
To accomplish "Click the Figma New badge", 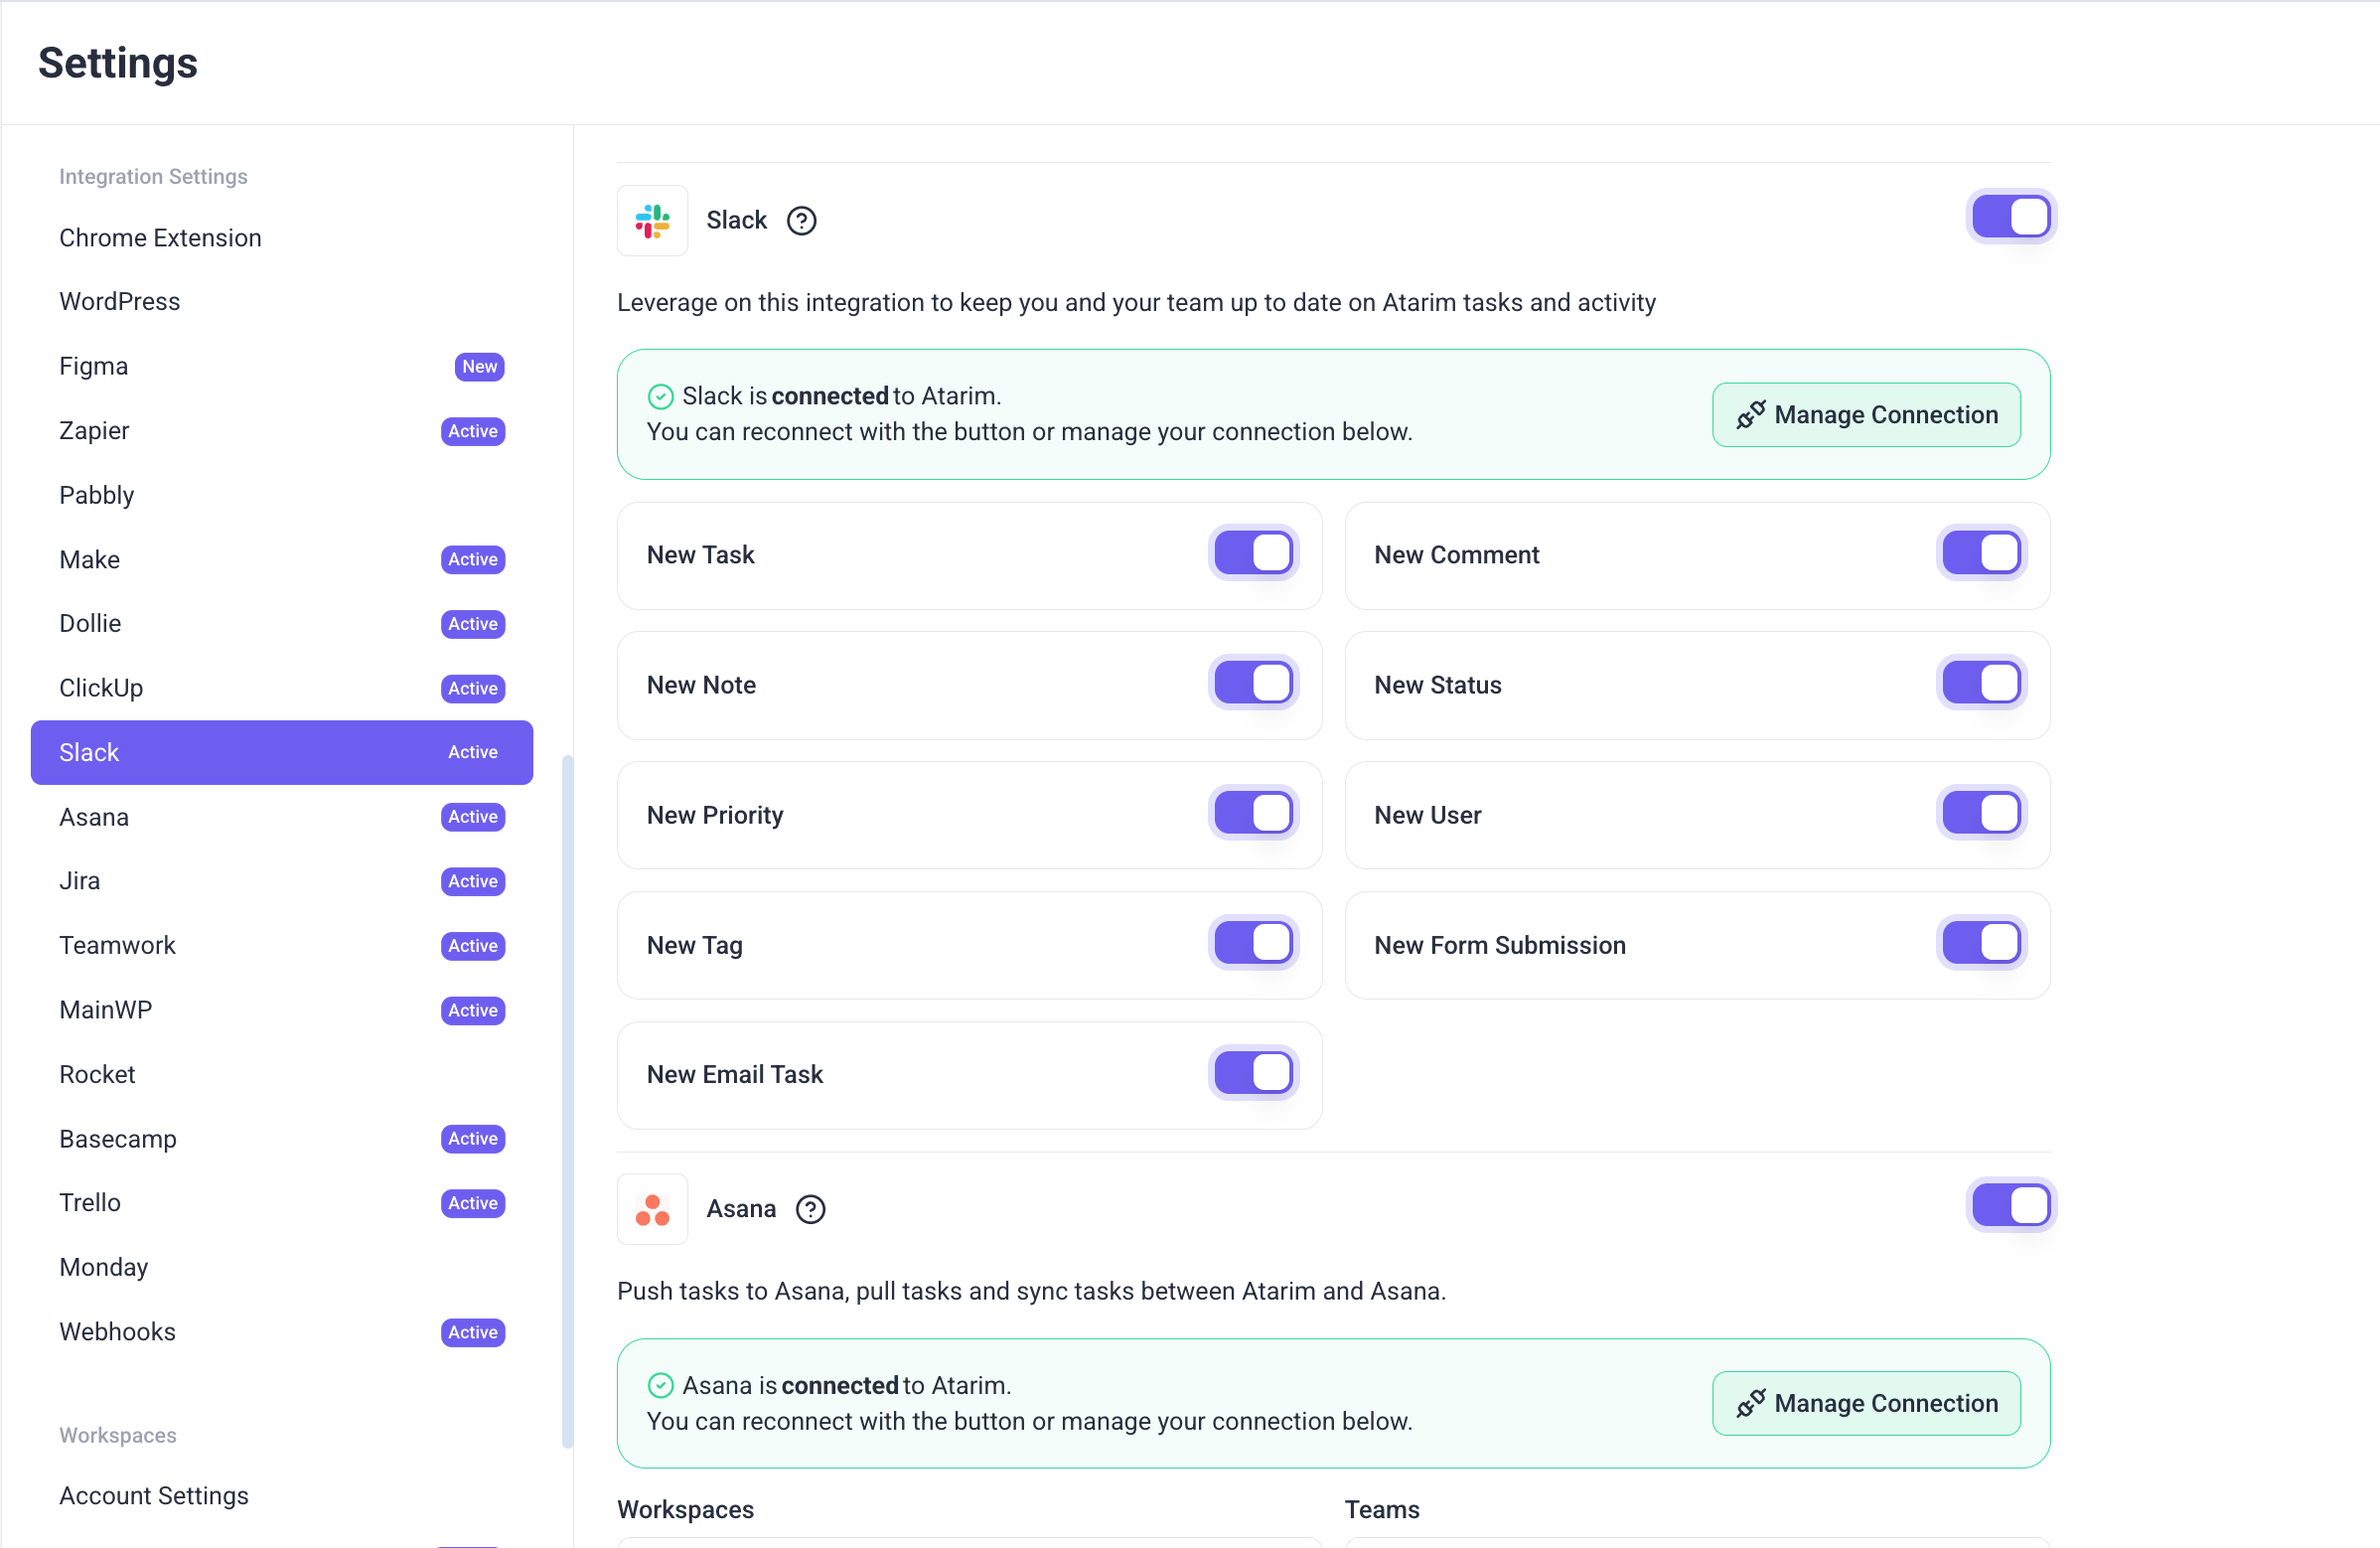I will (x=479, y=367).
